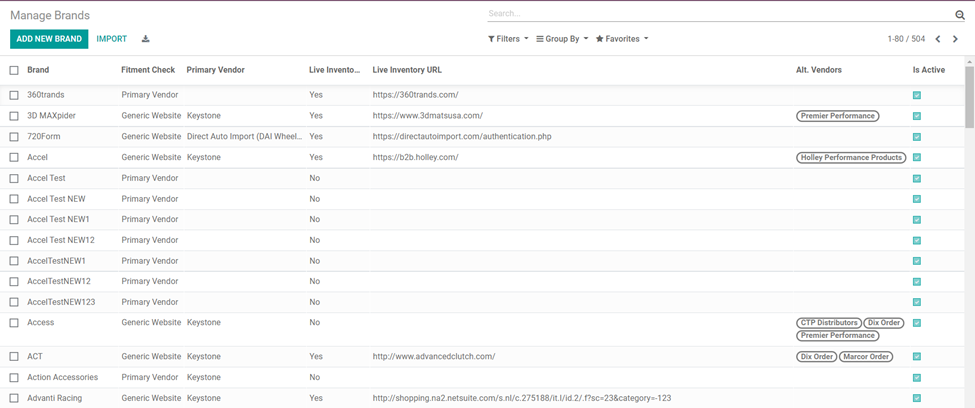975x408 pixels.
Task: Sort by Primary Vendor column header
Action: coord(215,70)
